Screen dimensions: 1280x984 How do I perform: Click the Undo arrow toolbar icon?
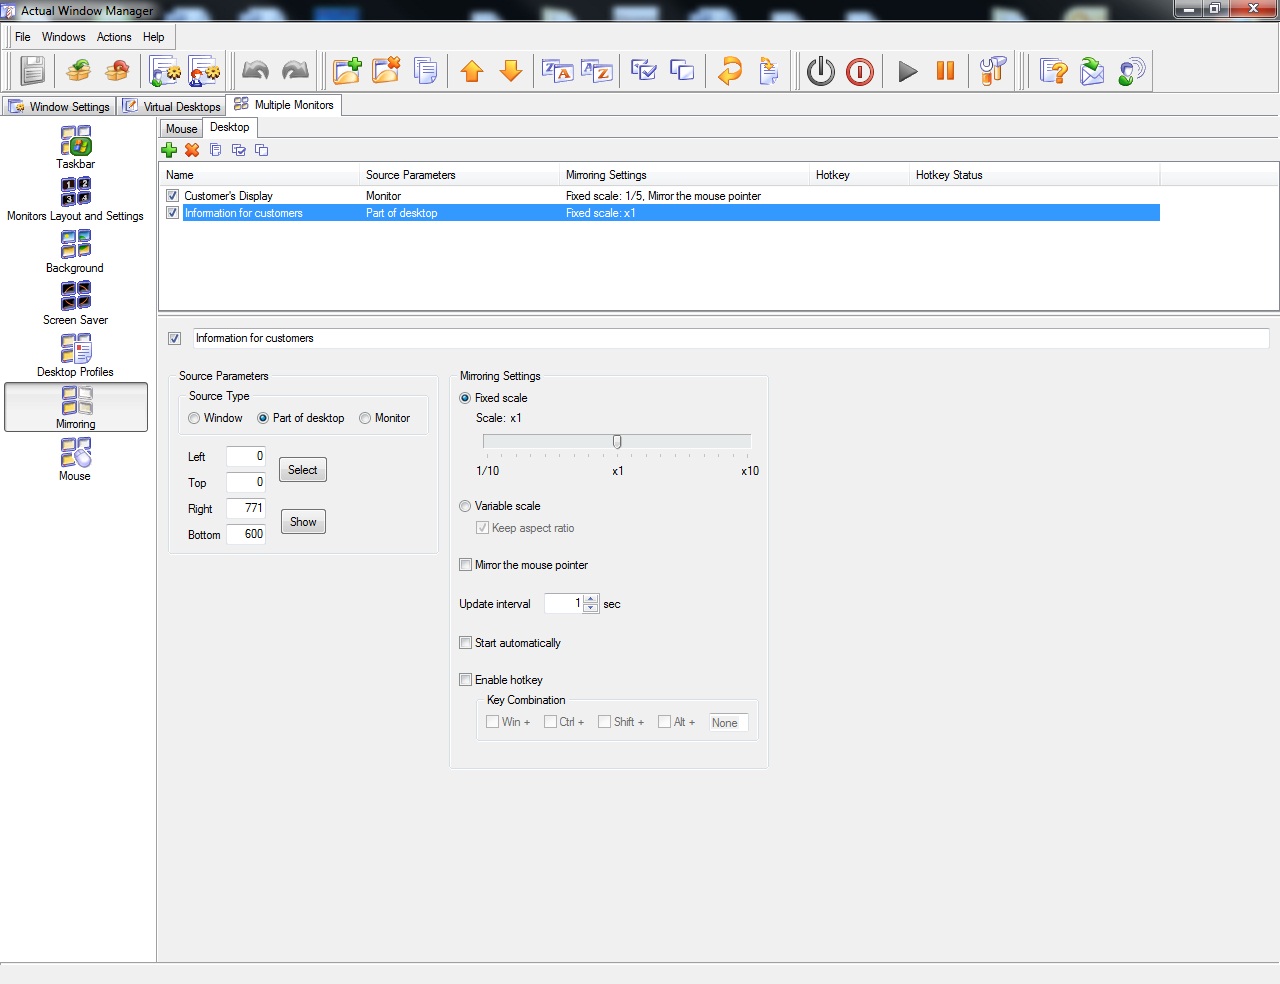pyautogui.click(x=256, y=71)
